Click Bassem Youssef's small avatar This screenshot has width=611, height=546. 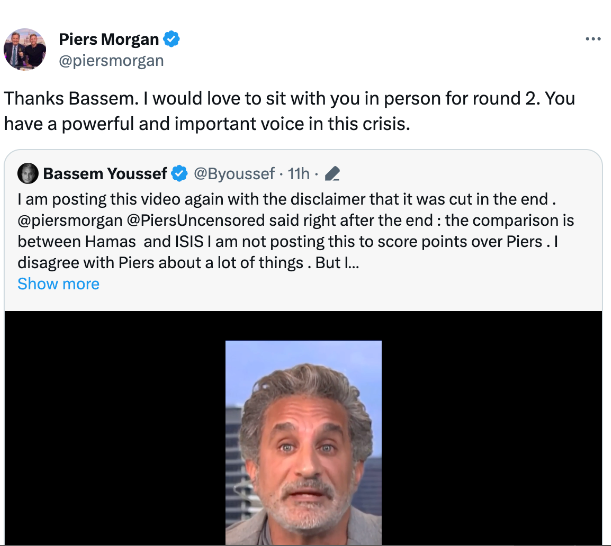28,173
